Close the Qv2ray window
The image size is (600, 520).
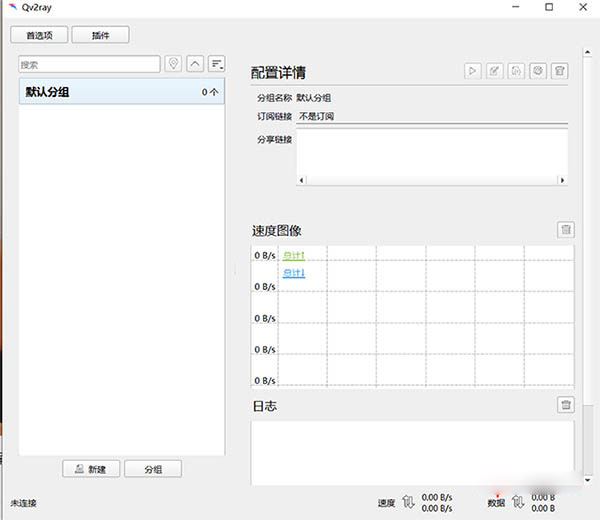583,7
